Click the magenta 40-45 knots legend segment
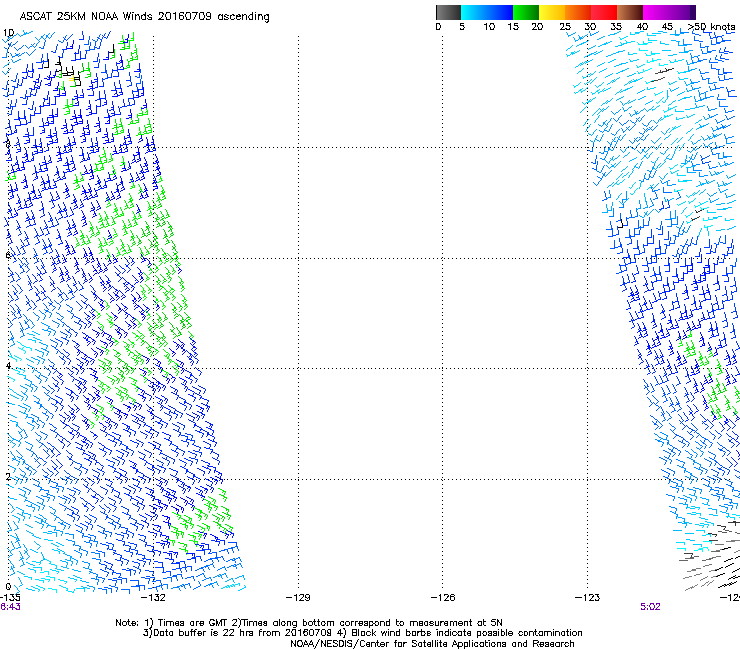 point(656,12)
